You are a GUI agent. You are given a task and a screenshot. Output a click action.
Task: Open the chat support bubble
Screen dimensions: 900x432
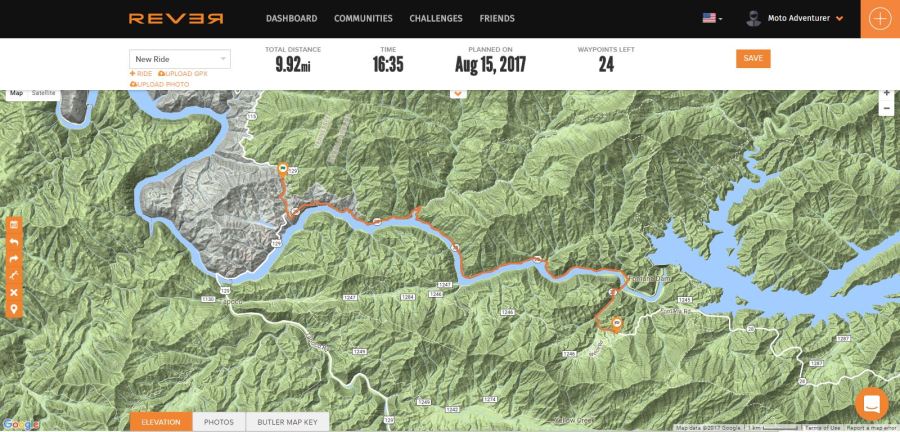coord(871,404)
